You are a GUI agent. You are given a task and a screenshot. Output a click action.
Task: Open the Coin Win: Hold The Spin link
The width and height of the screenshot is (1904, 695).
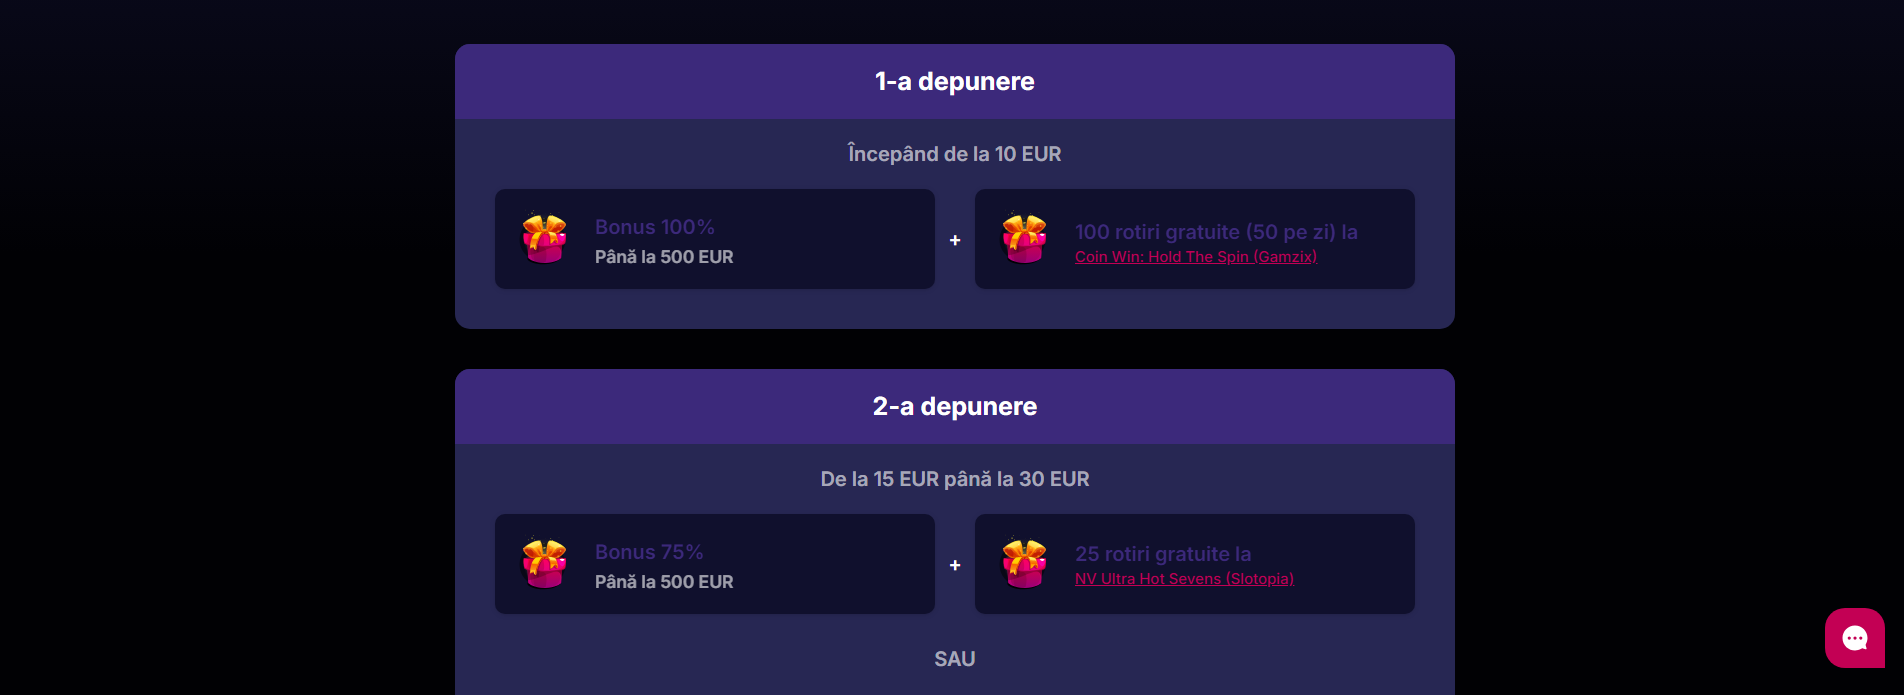click(1195, 256)
